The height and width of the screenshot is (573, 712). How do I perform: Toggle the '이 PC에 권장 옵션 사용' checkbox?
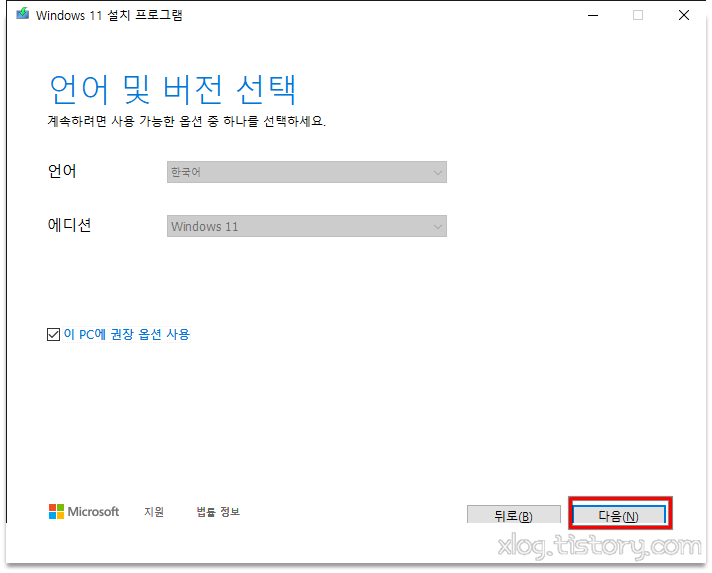point(53,335)
